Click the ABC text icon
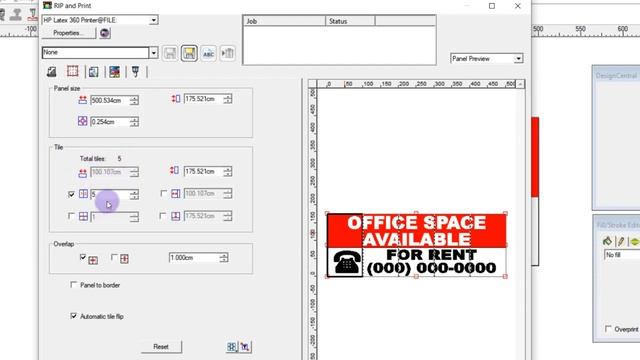 (x=209, y=53)
